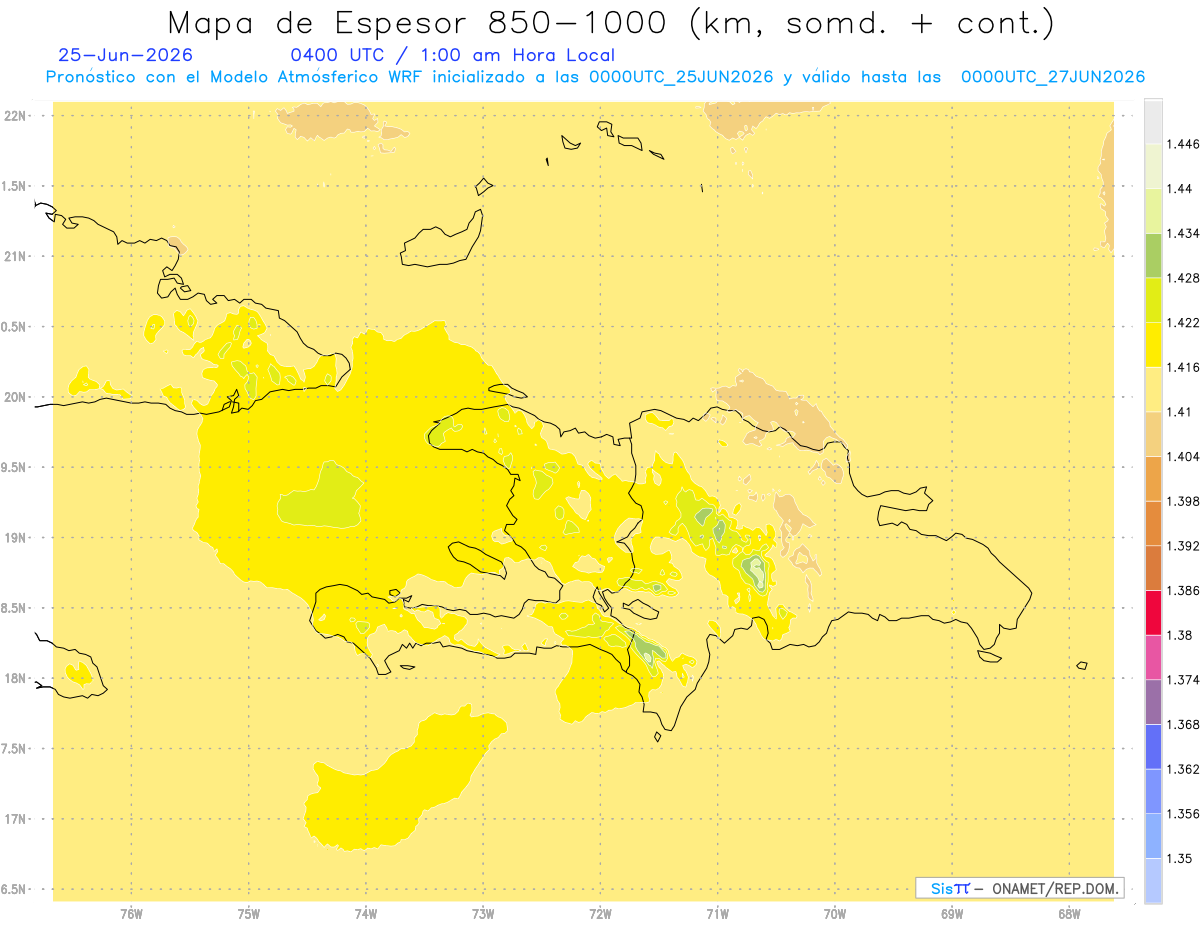Viewport: 1200px width, 927px height.
Task: Select the bright yellow colorbar segment between 1.416 and 1.422
Action: tap(1153, 345)
